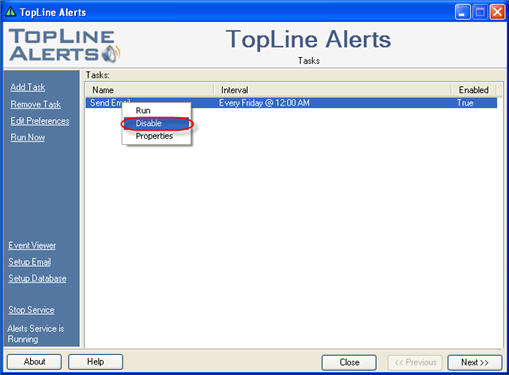Click Stop Service link
509x375 pixels.
point(31,310)
